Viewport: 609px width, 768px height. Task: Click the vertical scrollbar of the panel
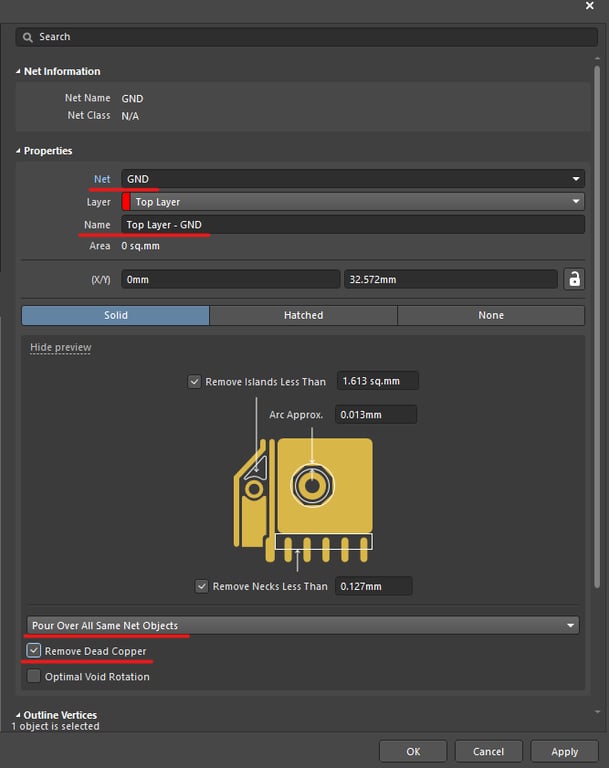pyautogui.click(x=597, y=326)
